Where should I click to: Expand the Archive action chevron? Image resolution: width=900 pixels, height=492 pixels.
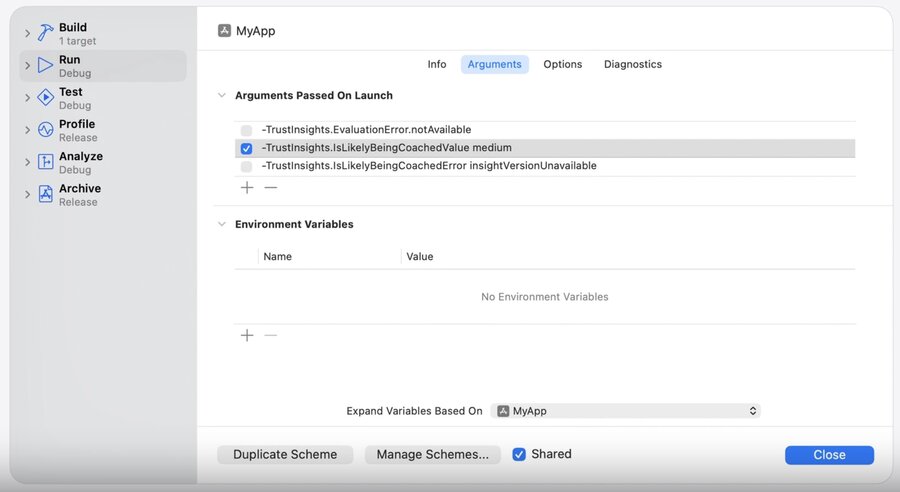tap(27, 194)
